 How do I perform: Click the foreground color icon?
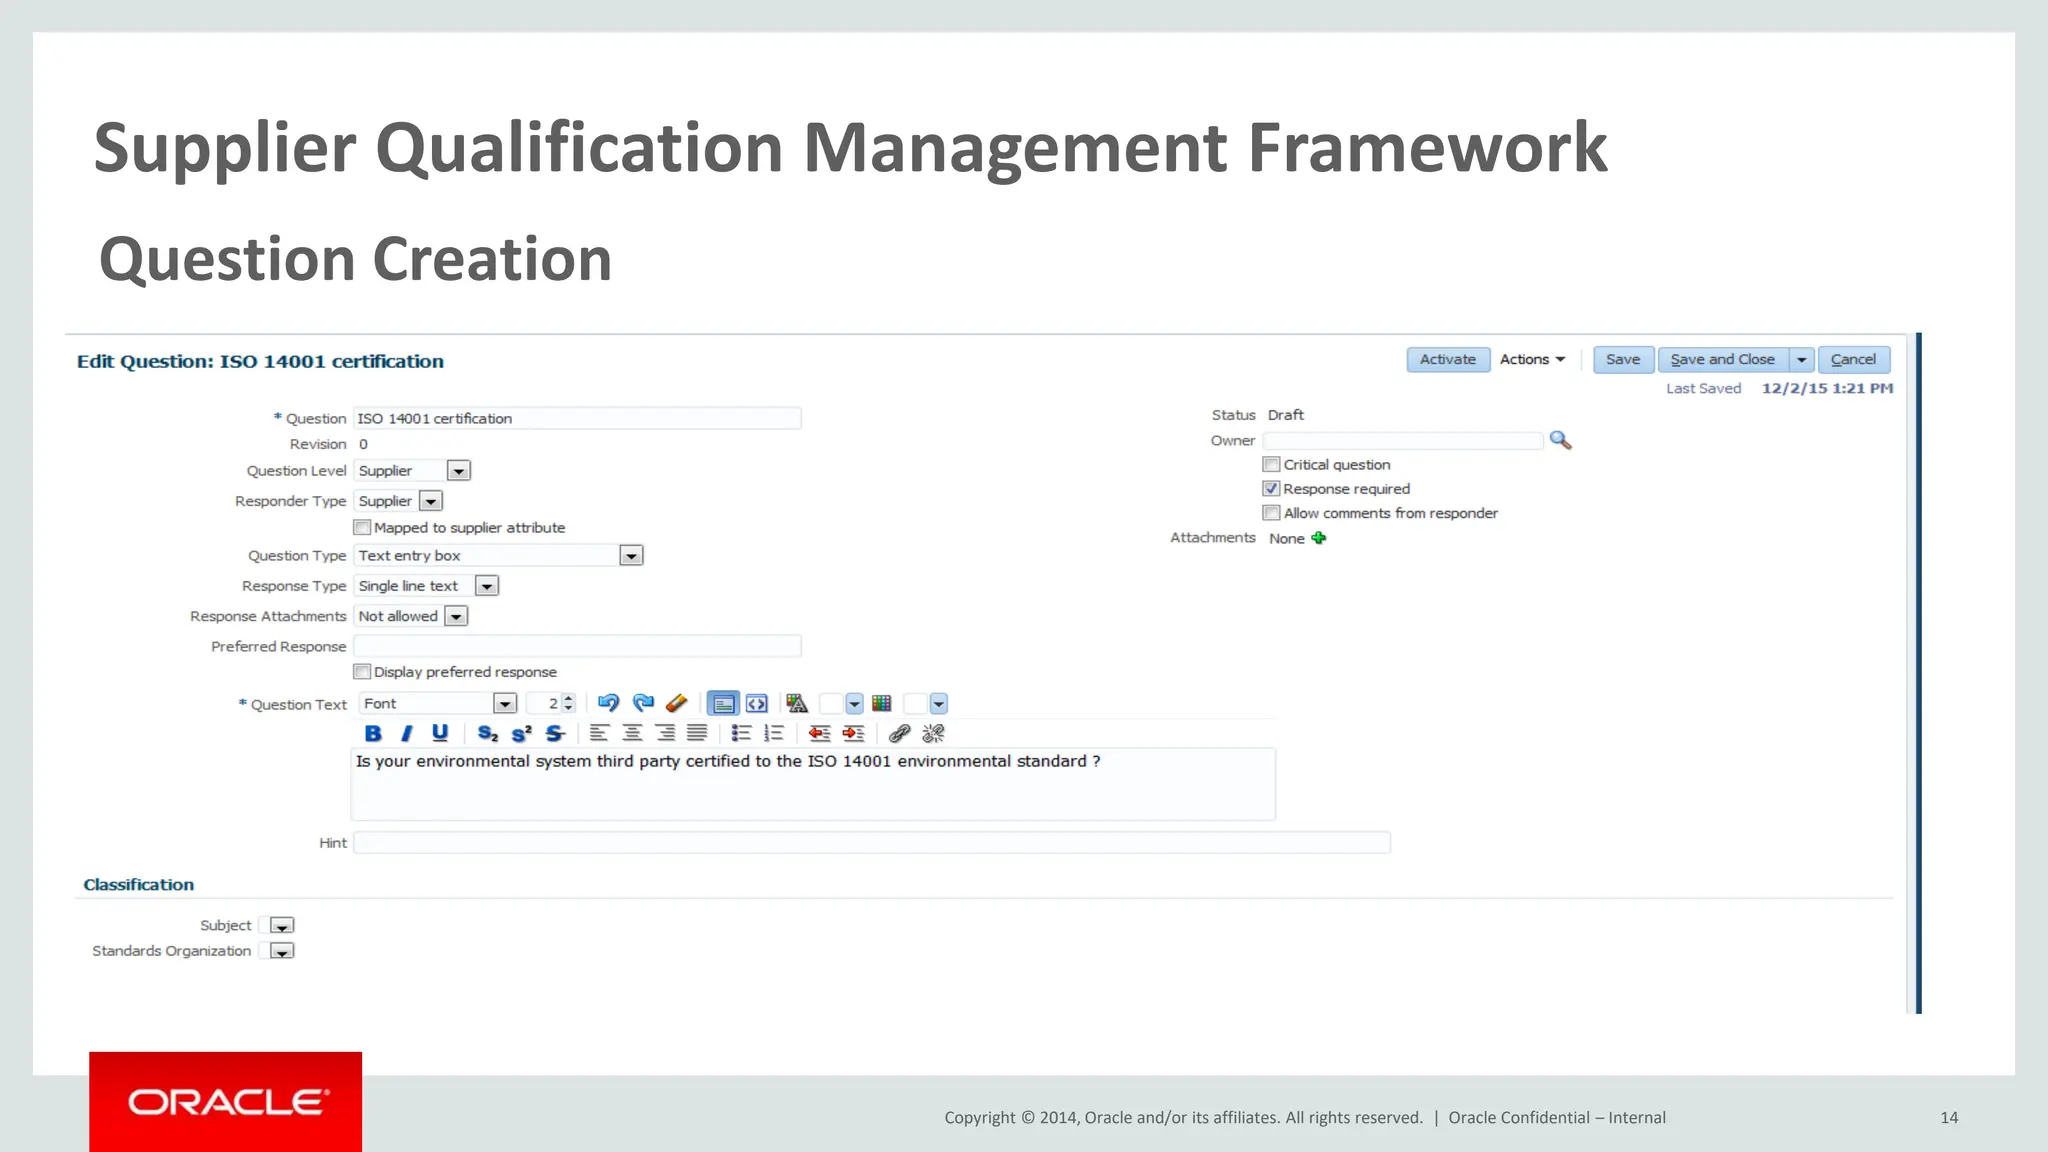[797, 703]
